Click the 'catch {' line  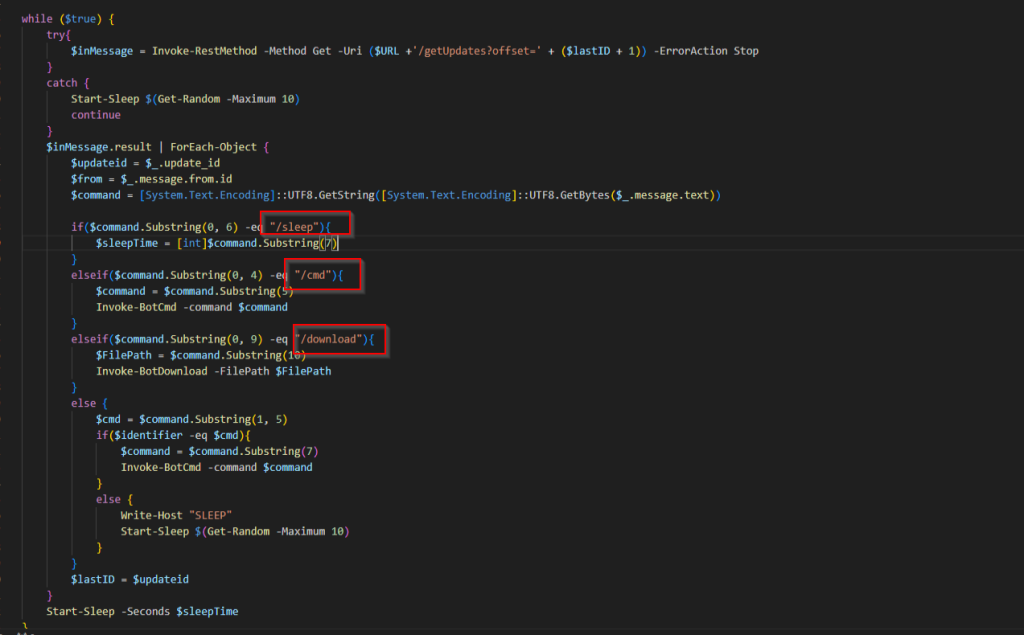click(68, 83)
